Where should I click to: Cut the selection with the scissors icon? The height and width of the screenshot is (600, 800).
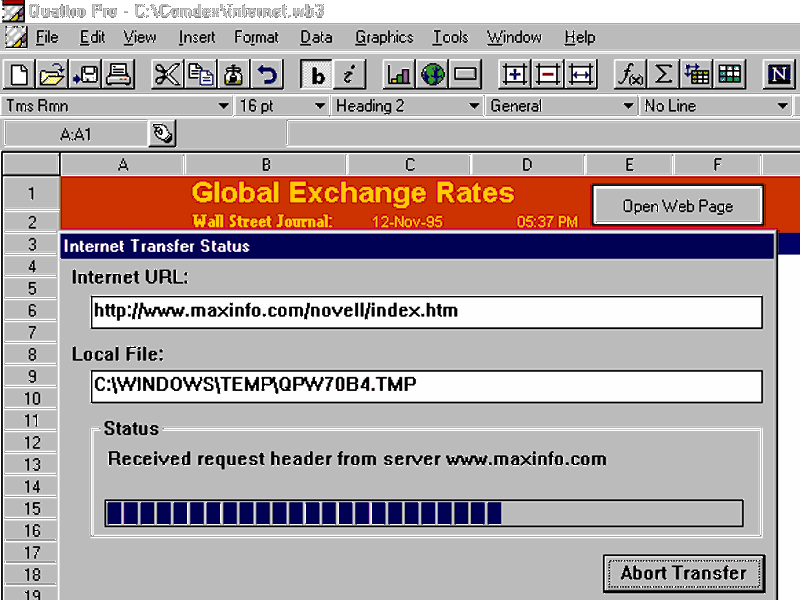click(167, 75)
